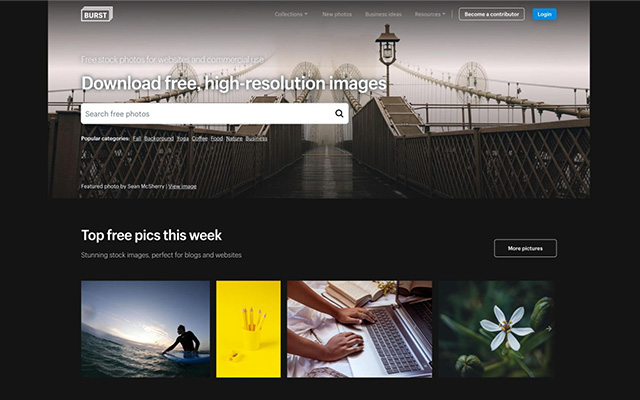Open the hands typing on laptop photo
The image size is (640, 400).
(x=359, y=329)
